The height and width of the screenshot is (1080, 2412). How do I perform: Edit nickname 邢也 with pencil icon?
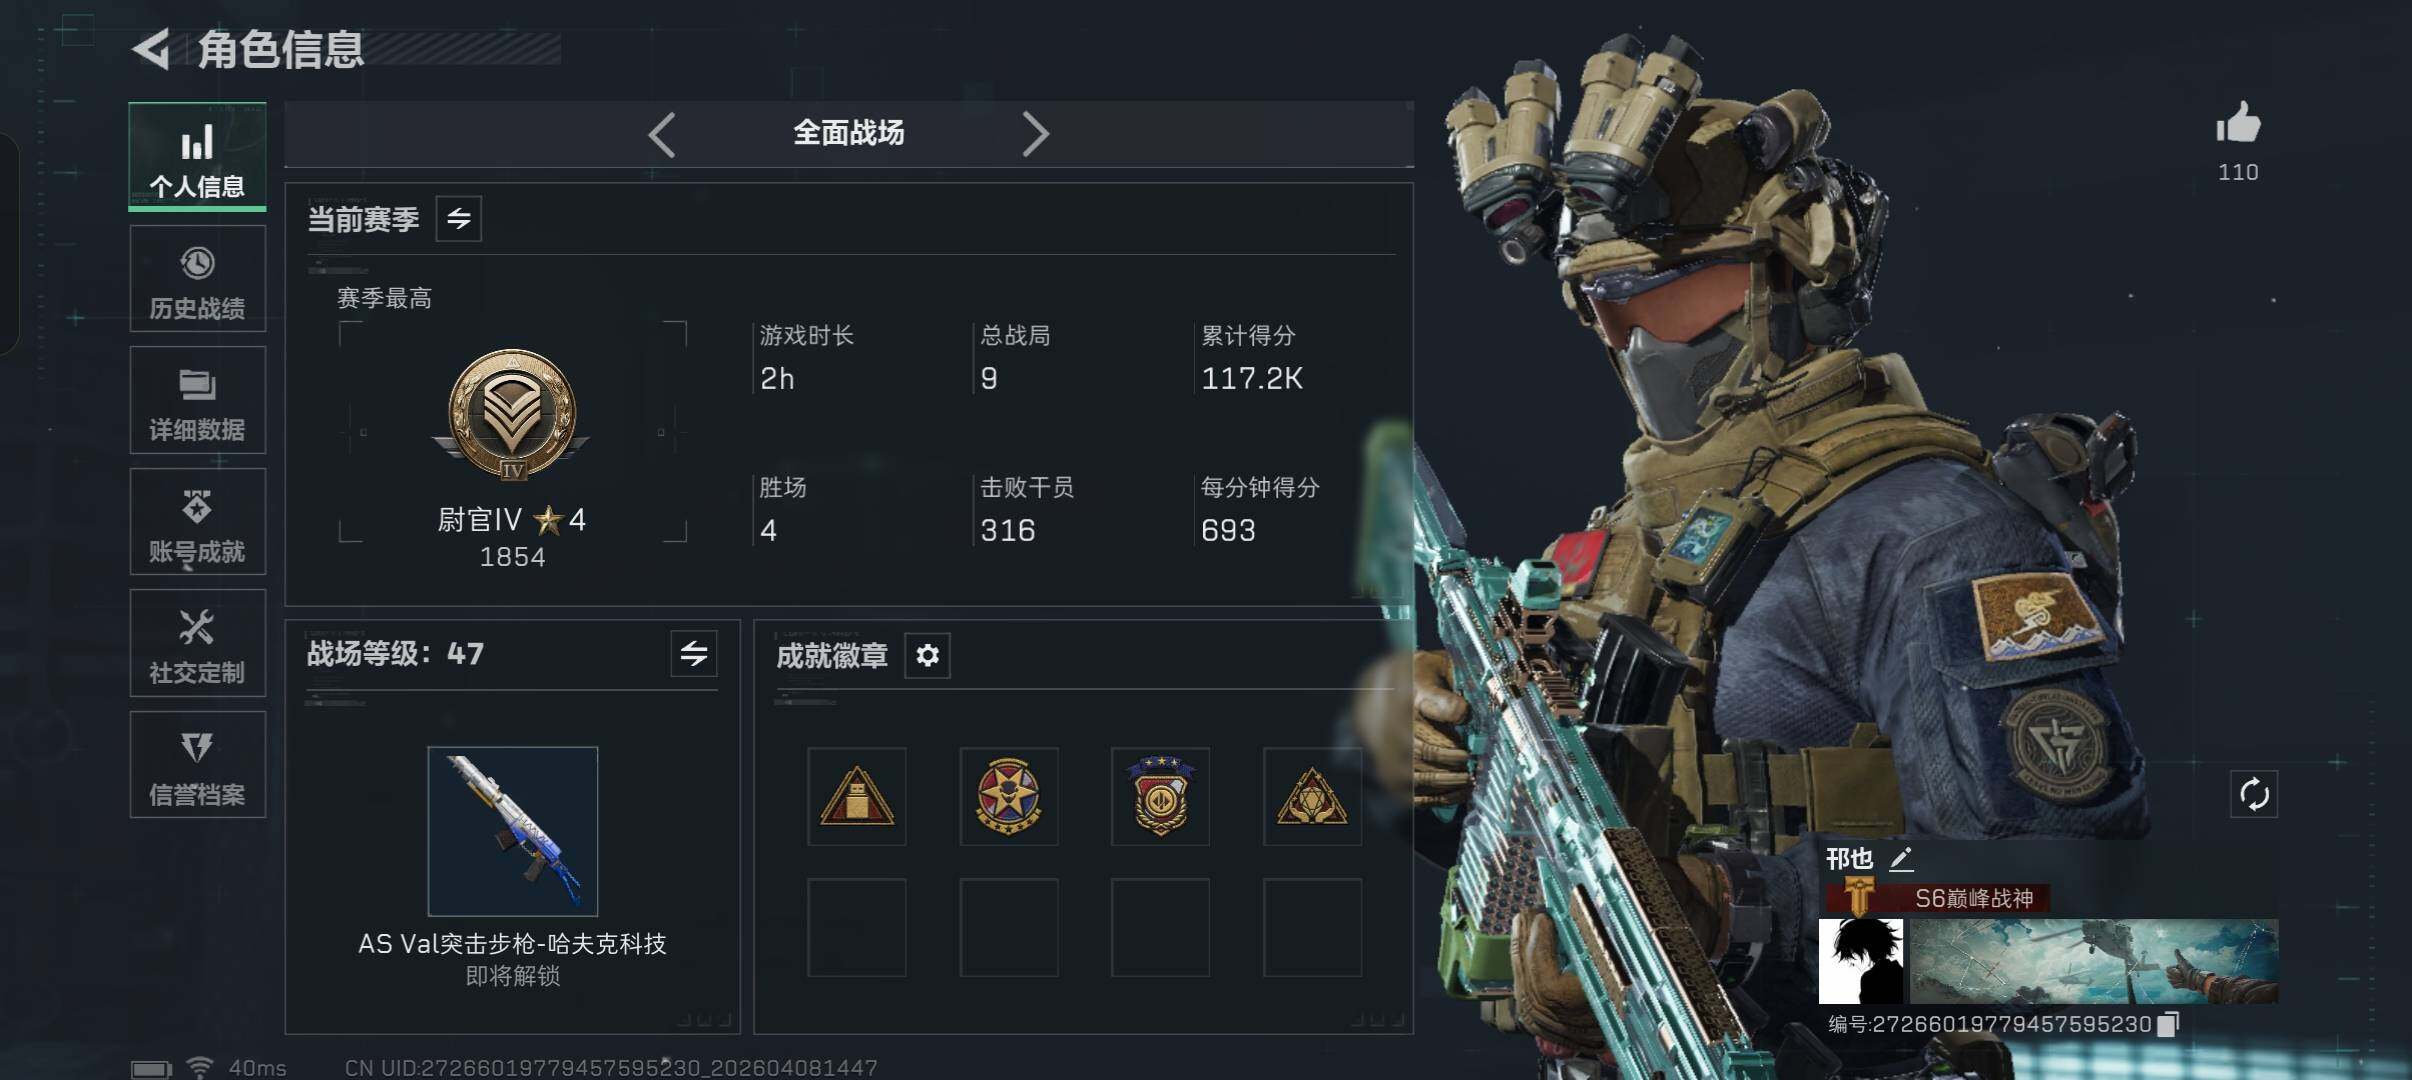[x=1901, y=859]
